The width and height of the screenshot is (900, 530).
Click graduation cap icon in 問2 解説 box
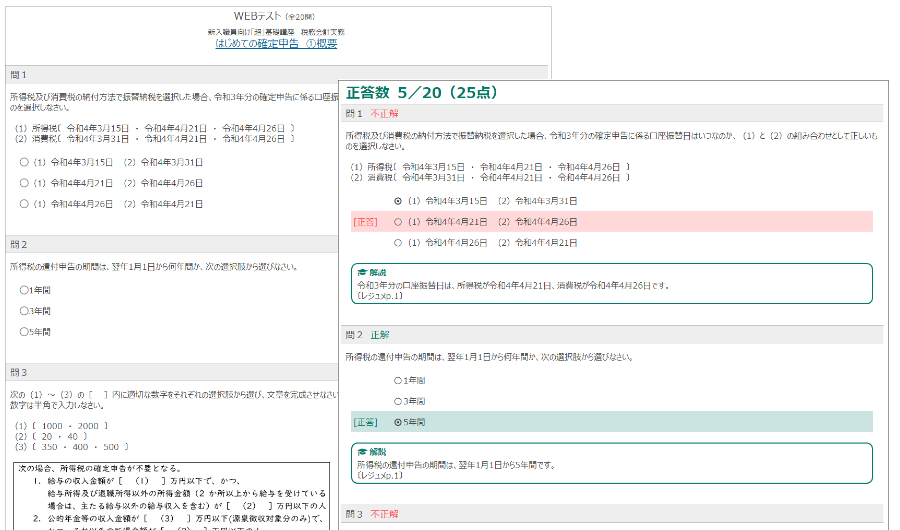coord(362,452)
